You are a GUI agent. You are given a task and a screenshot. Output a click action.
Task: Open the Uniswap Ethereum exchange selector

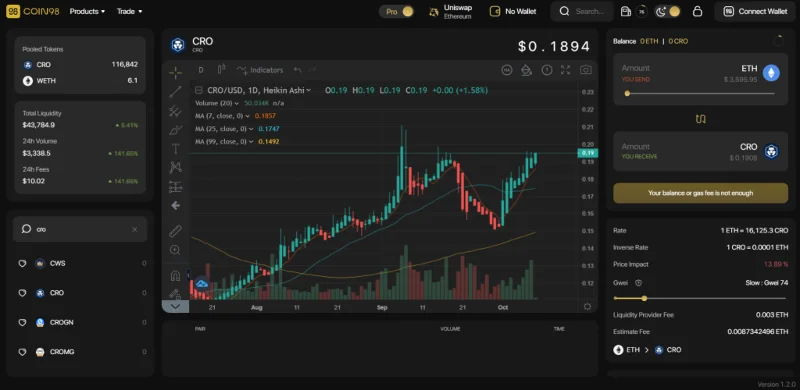click(x=451, y=11)
